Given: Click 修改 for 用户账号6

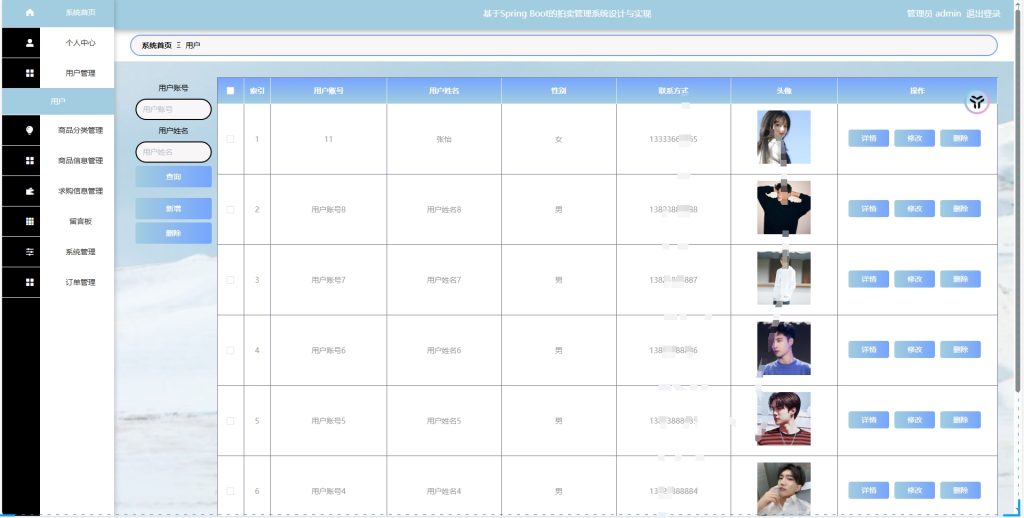Looking at the screenshot, I should coord(914,350).
